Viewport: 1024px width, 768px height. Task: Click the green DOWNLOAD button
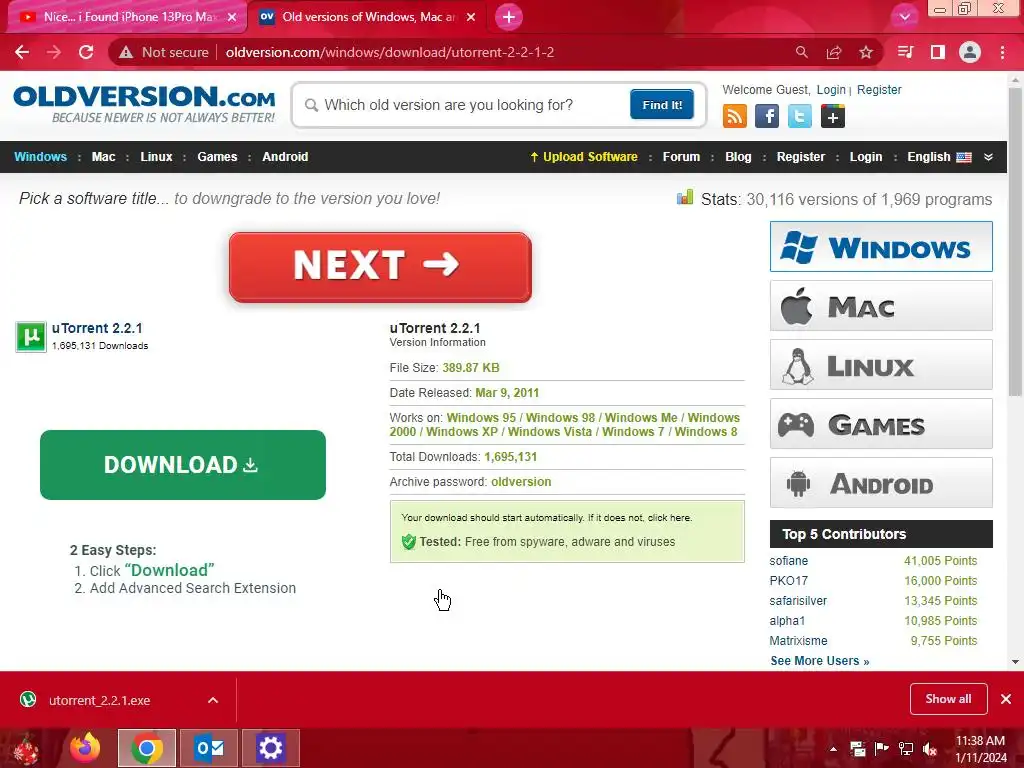pos(183,464)
